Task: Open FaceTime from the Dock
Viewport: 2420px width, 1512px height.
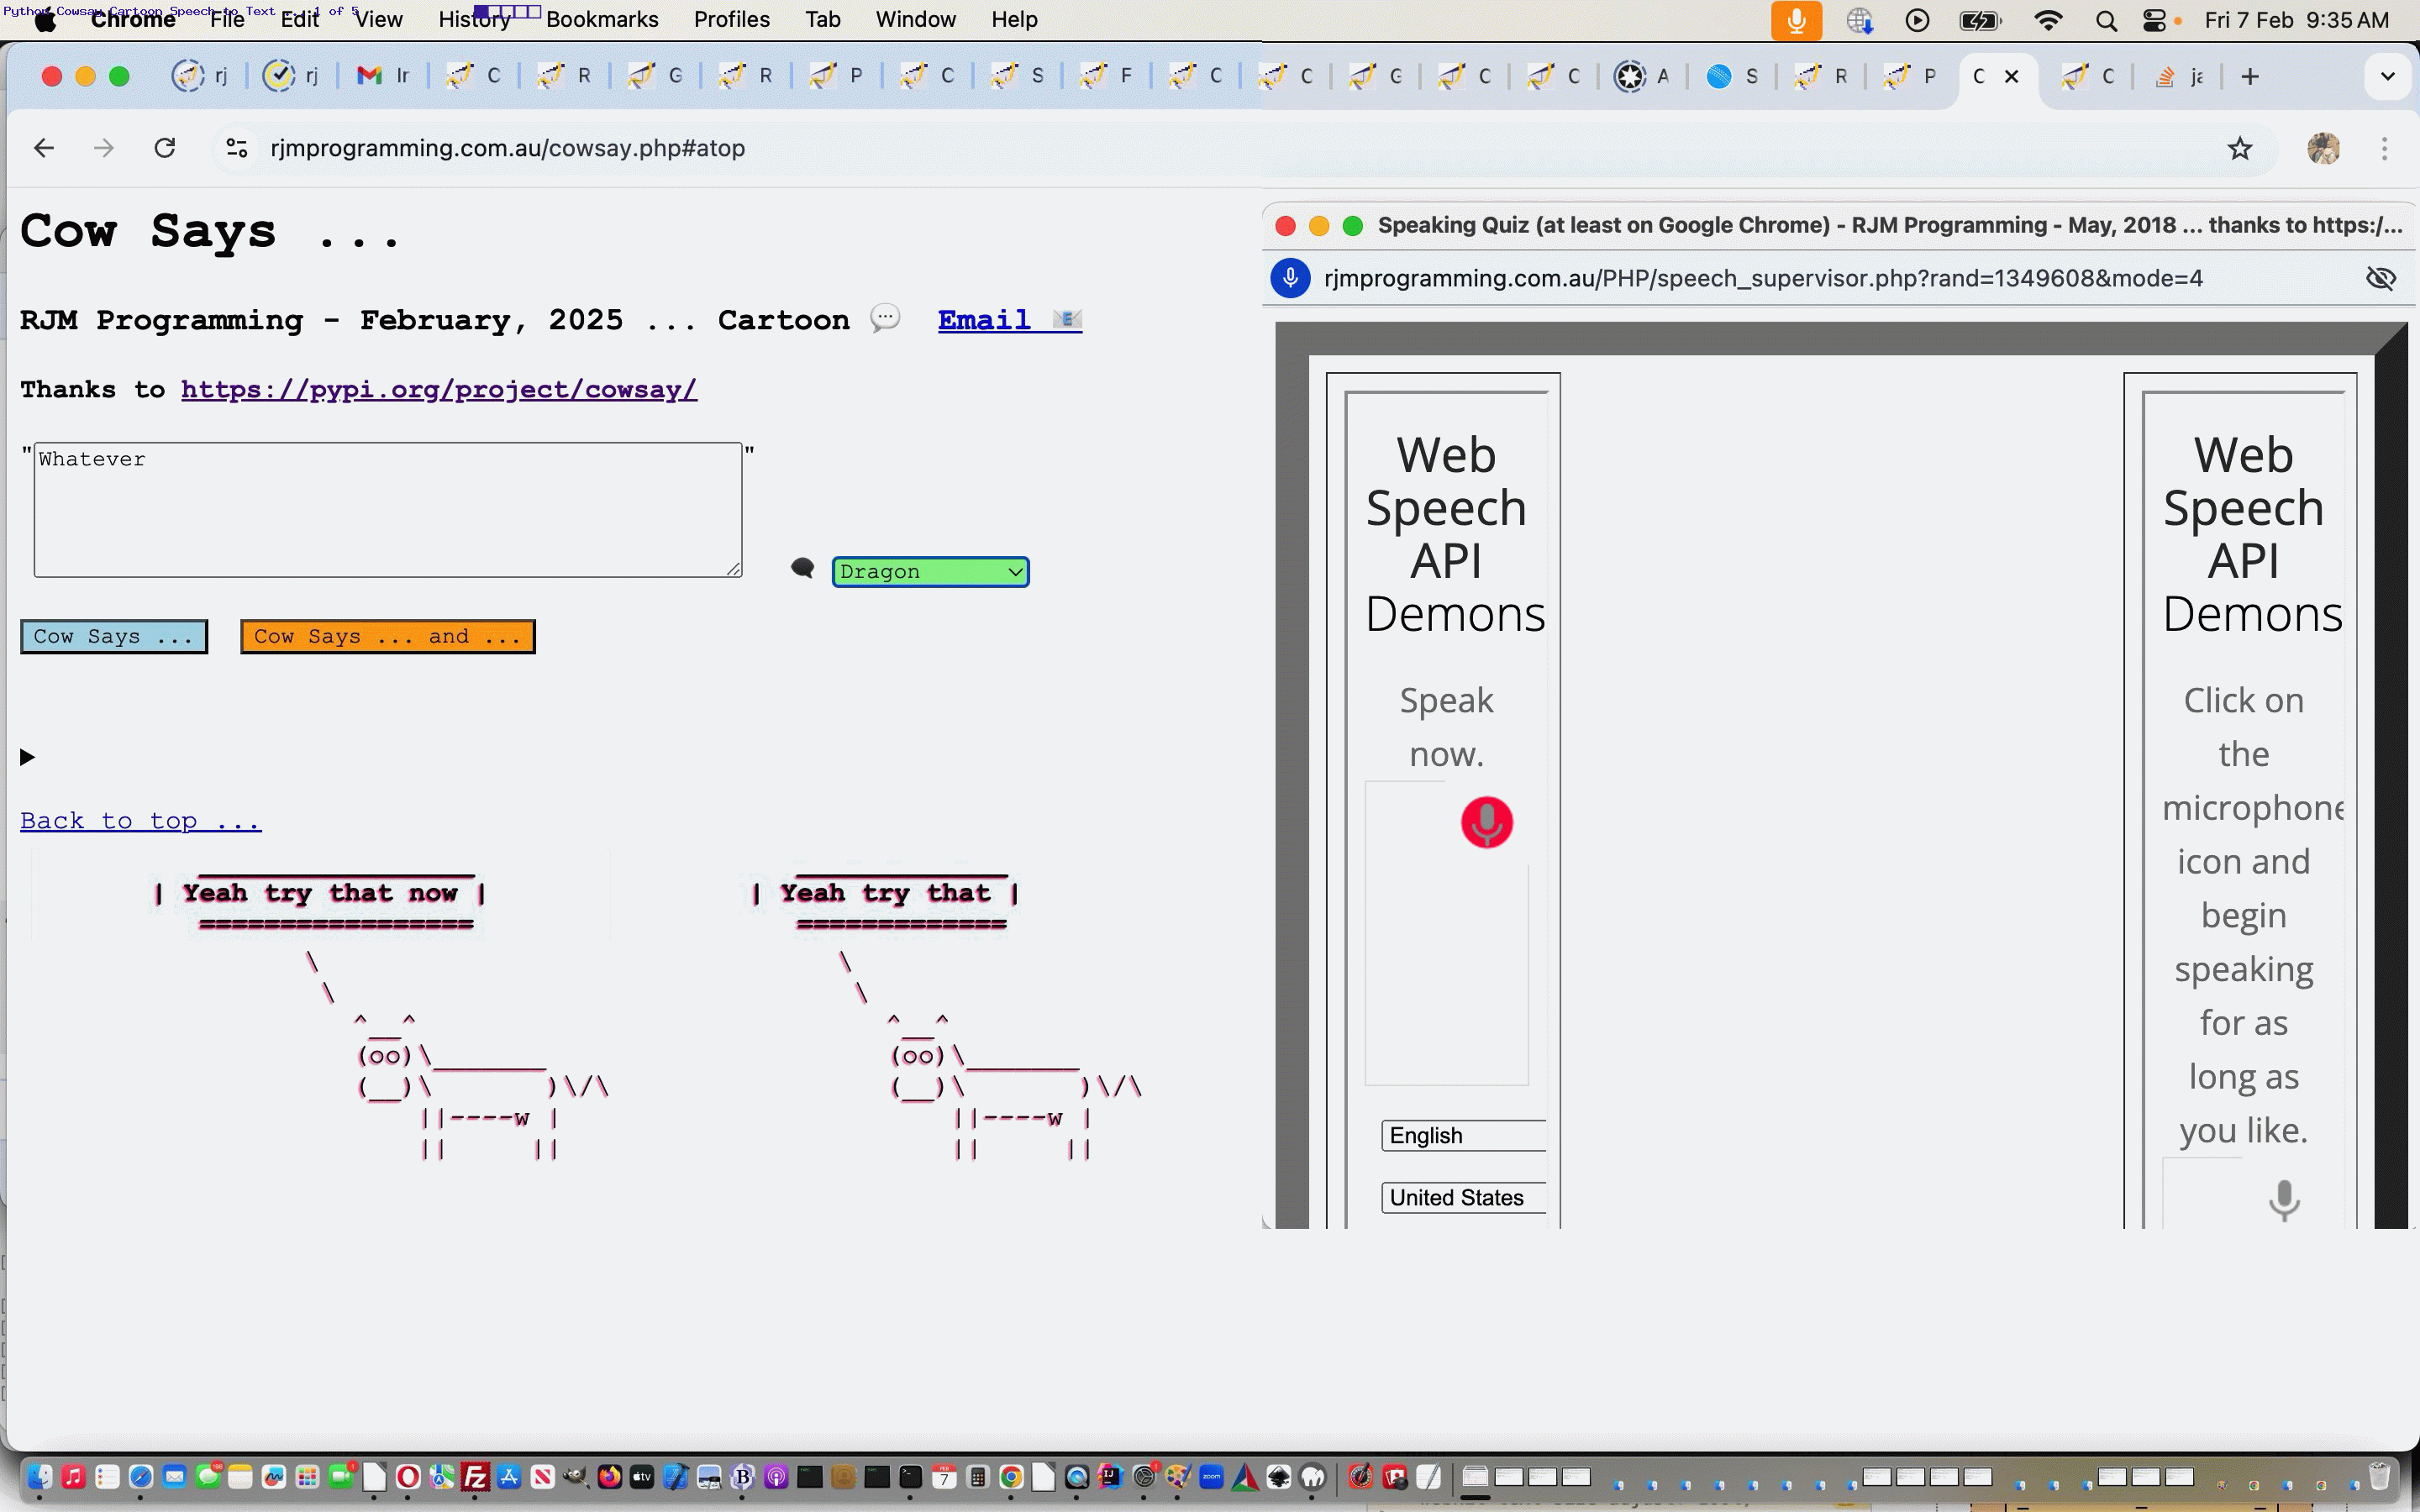Action: 342,1477
